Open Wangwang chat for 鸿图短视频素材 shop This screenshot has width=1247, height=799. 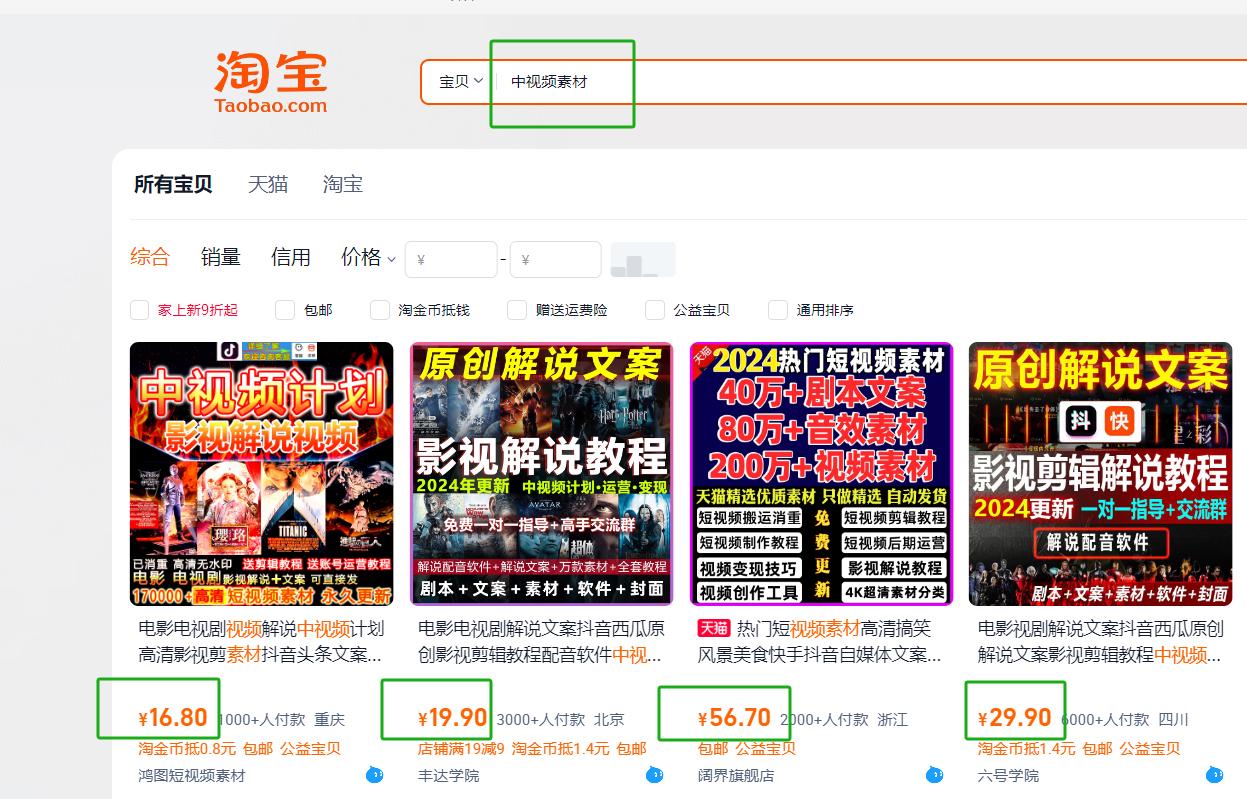point(373,774)
